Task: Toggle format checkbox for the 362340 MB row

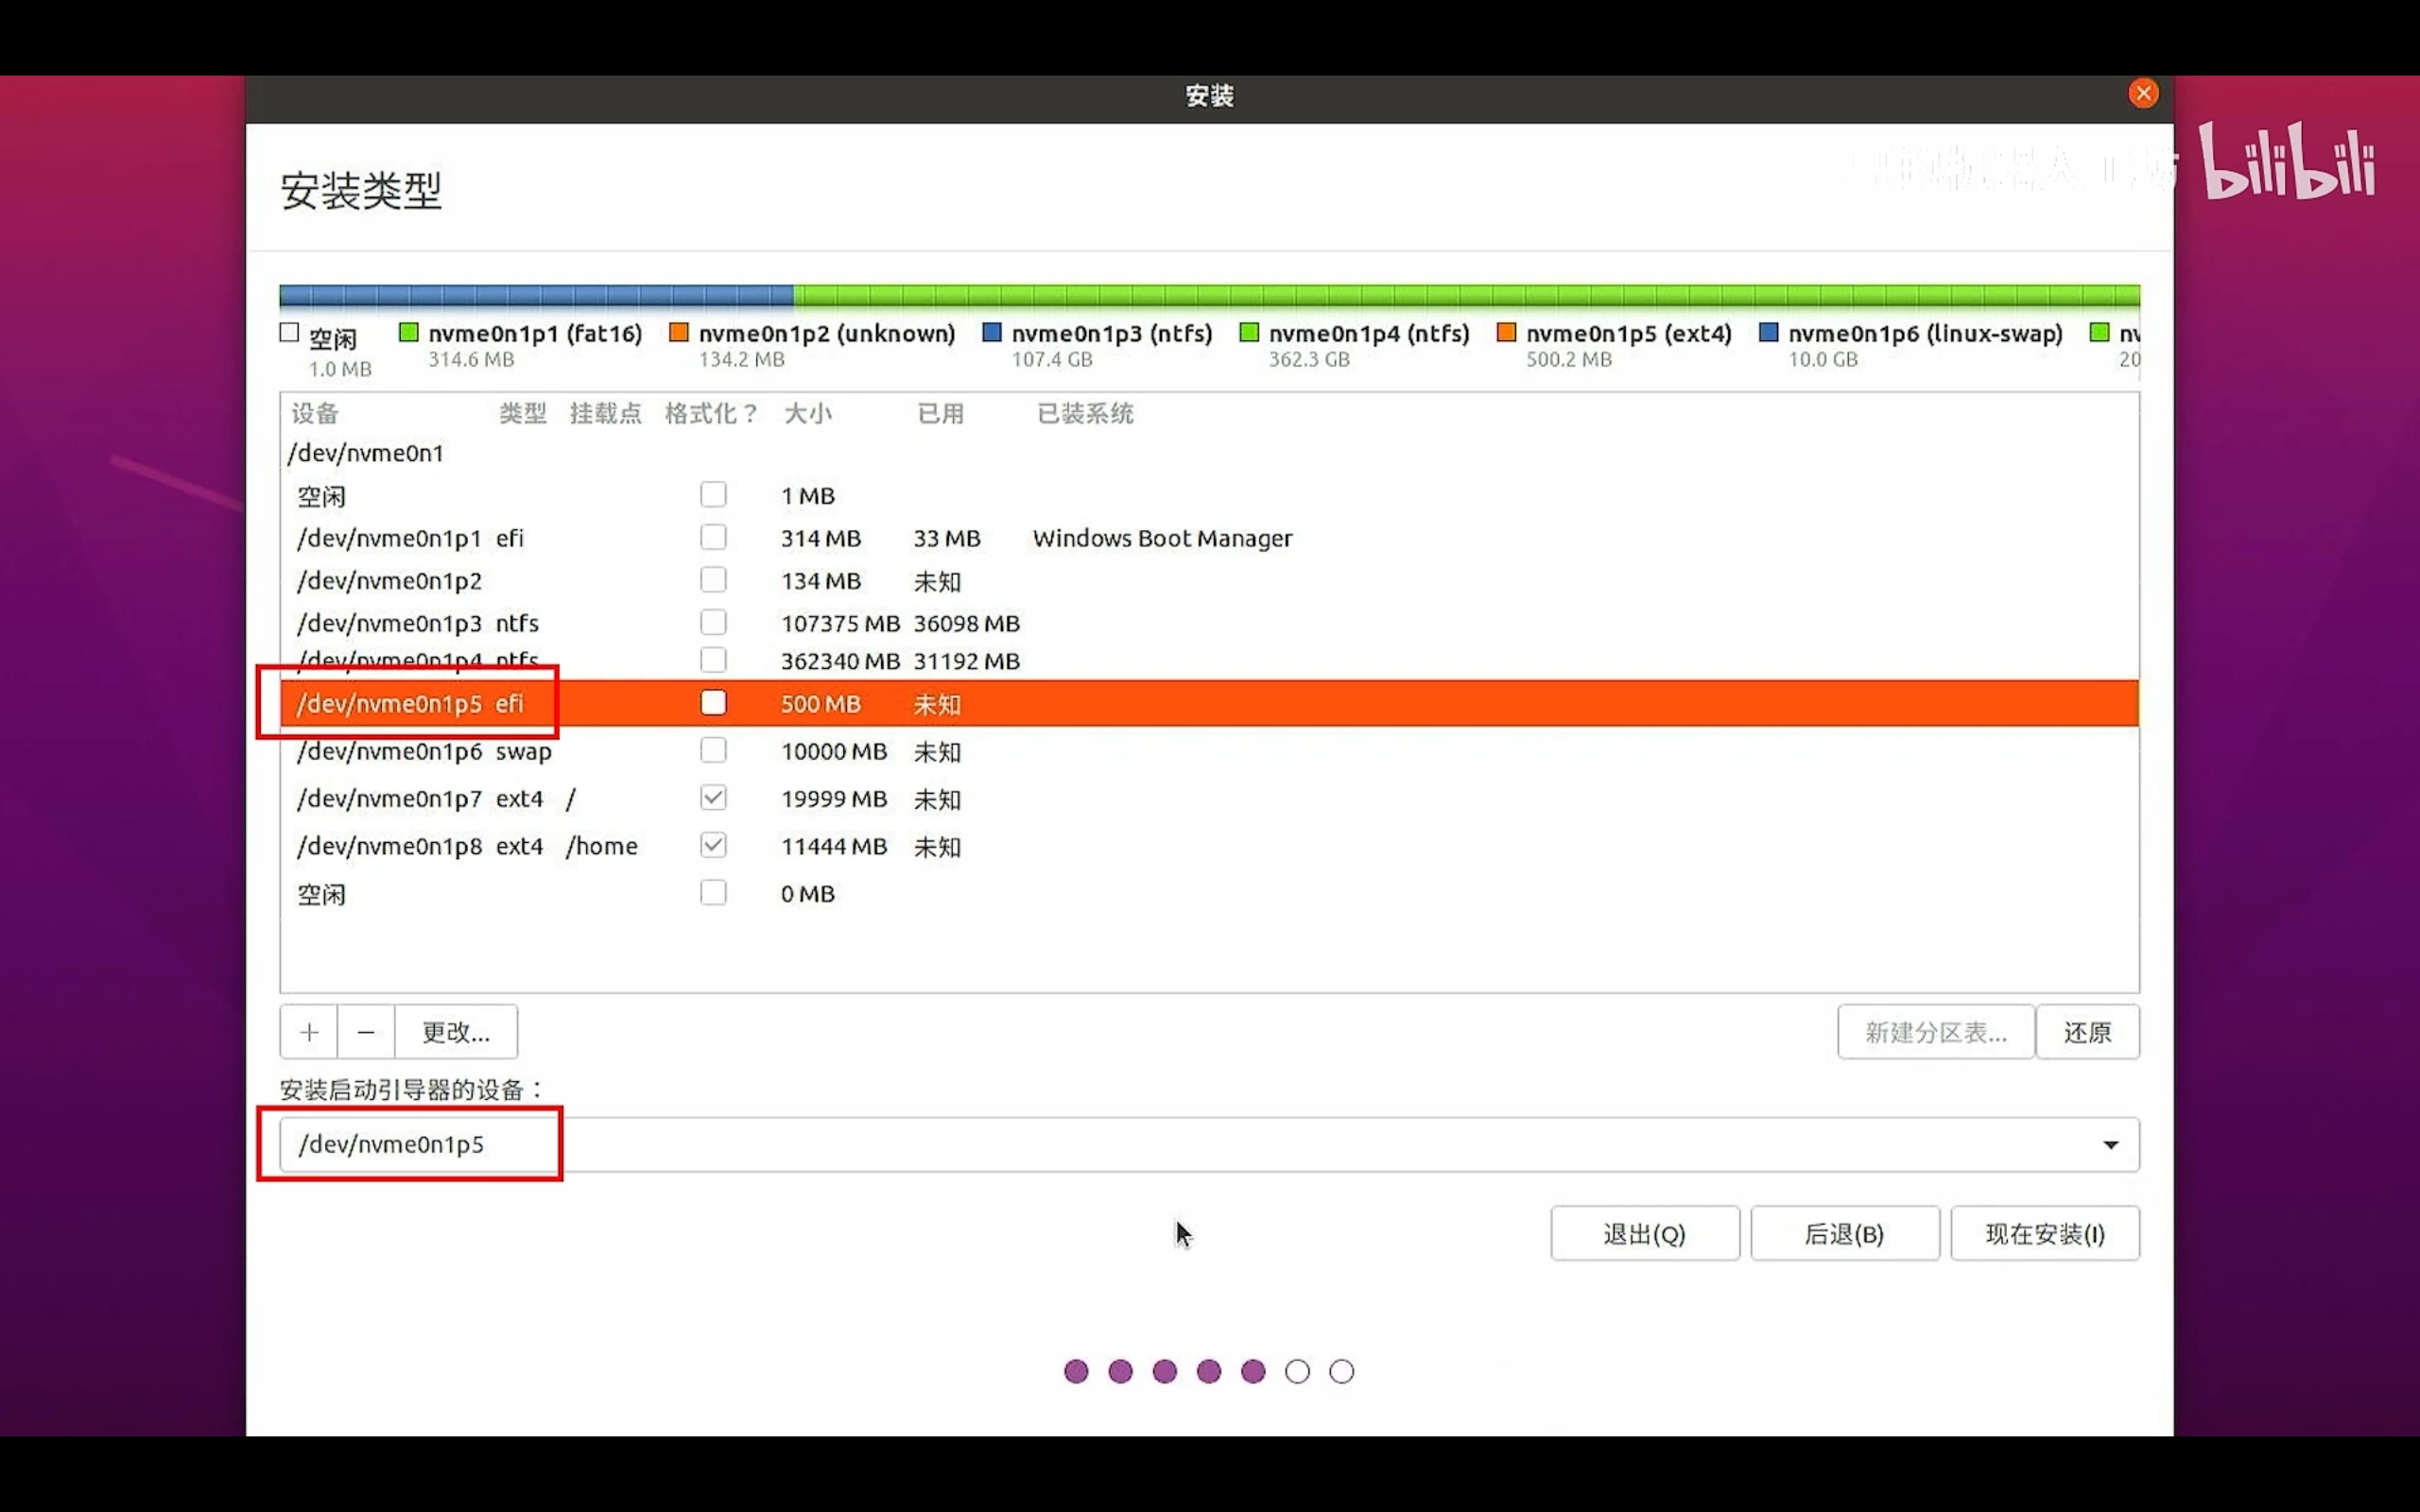Action: coord(713,660)
